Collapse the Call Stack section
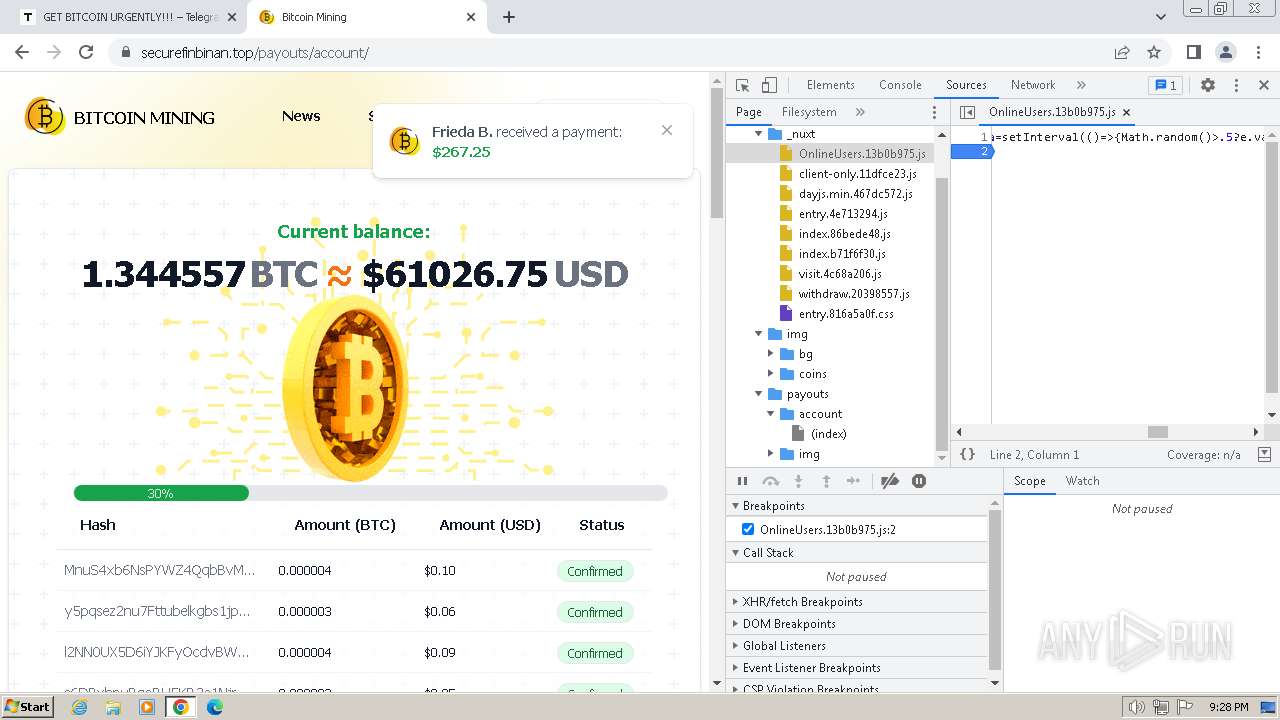This screenshot has height=720, width=1280. [857, 553]
